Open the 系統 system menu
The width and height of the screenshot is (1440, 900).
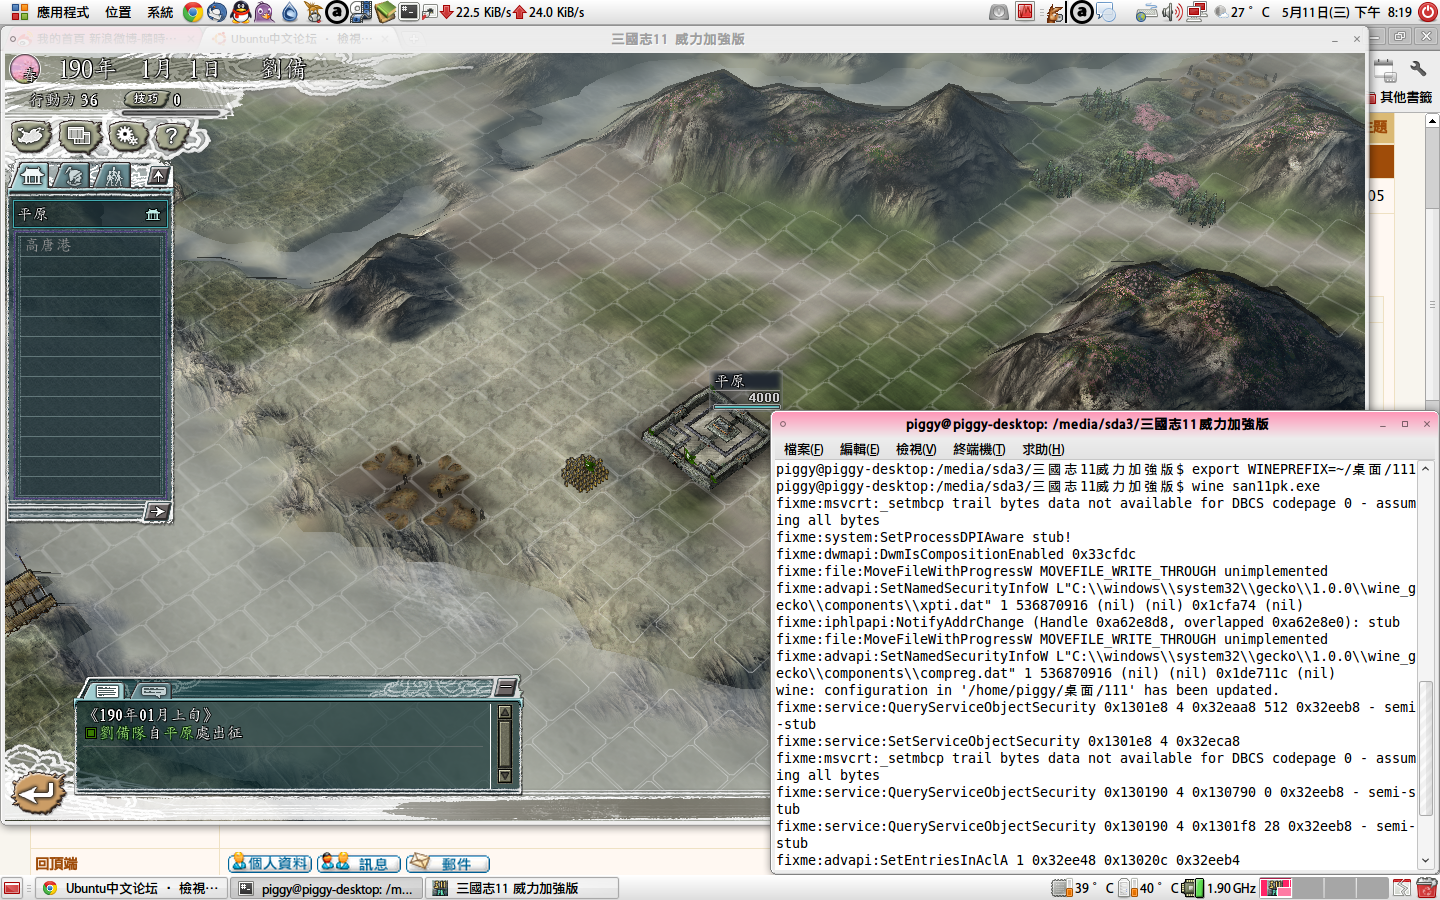pos(160,12)
